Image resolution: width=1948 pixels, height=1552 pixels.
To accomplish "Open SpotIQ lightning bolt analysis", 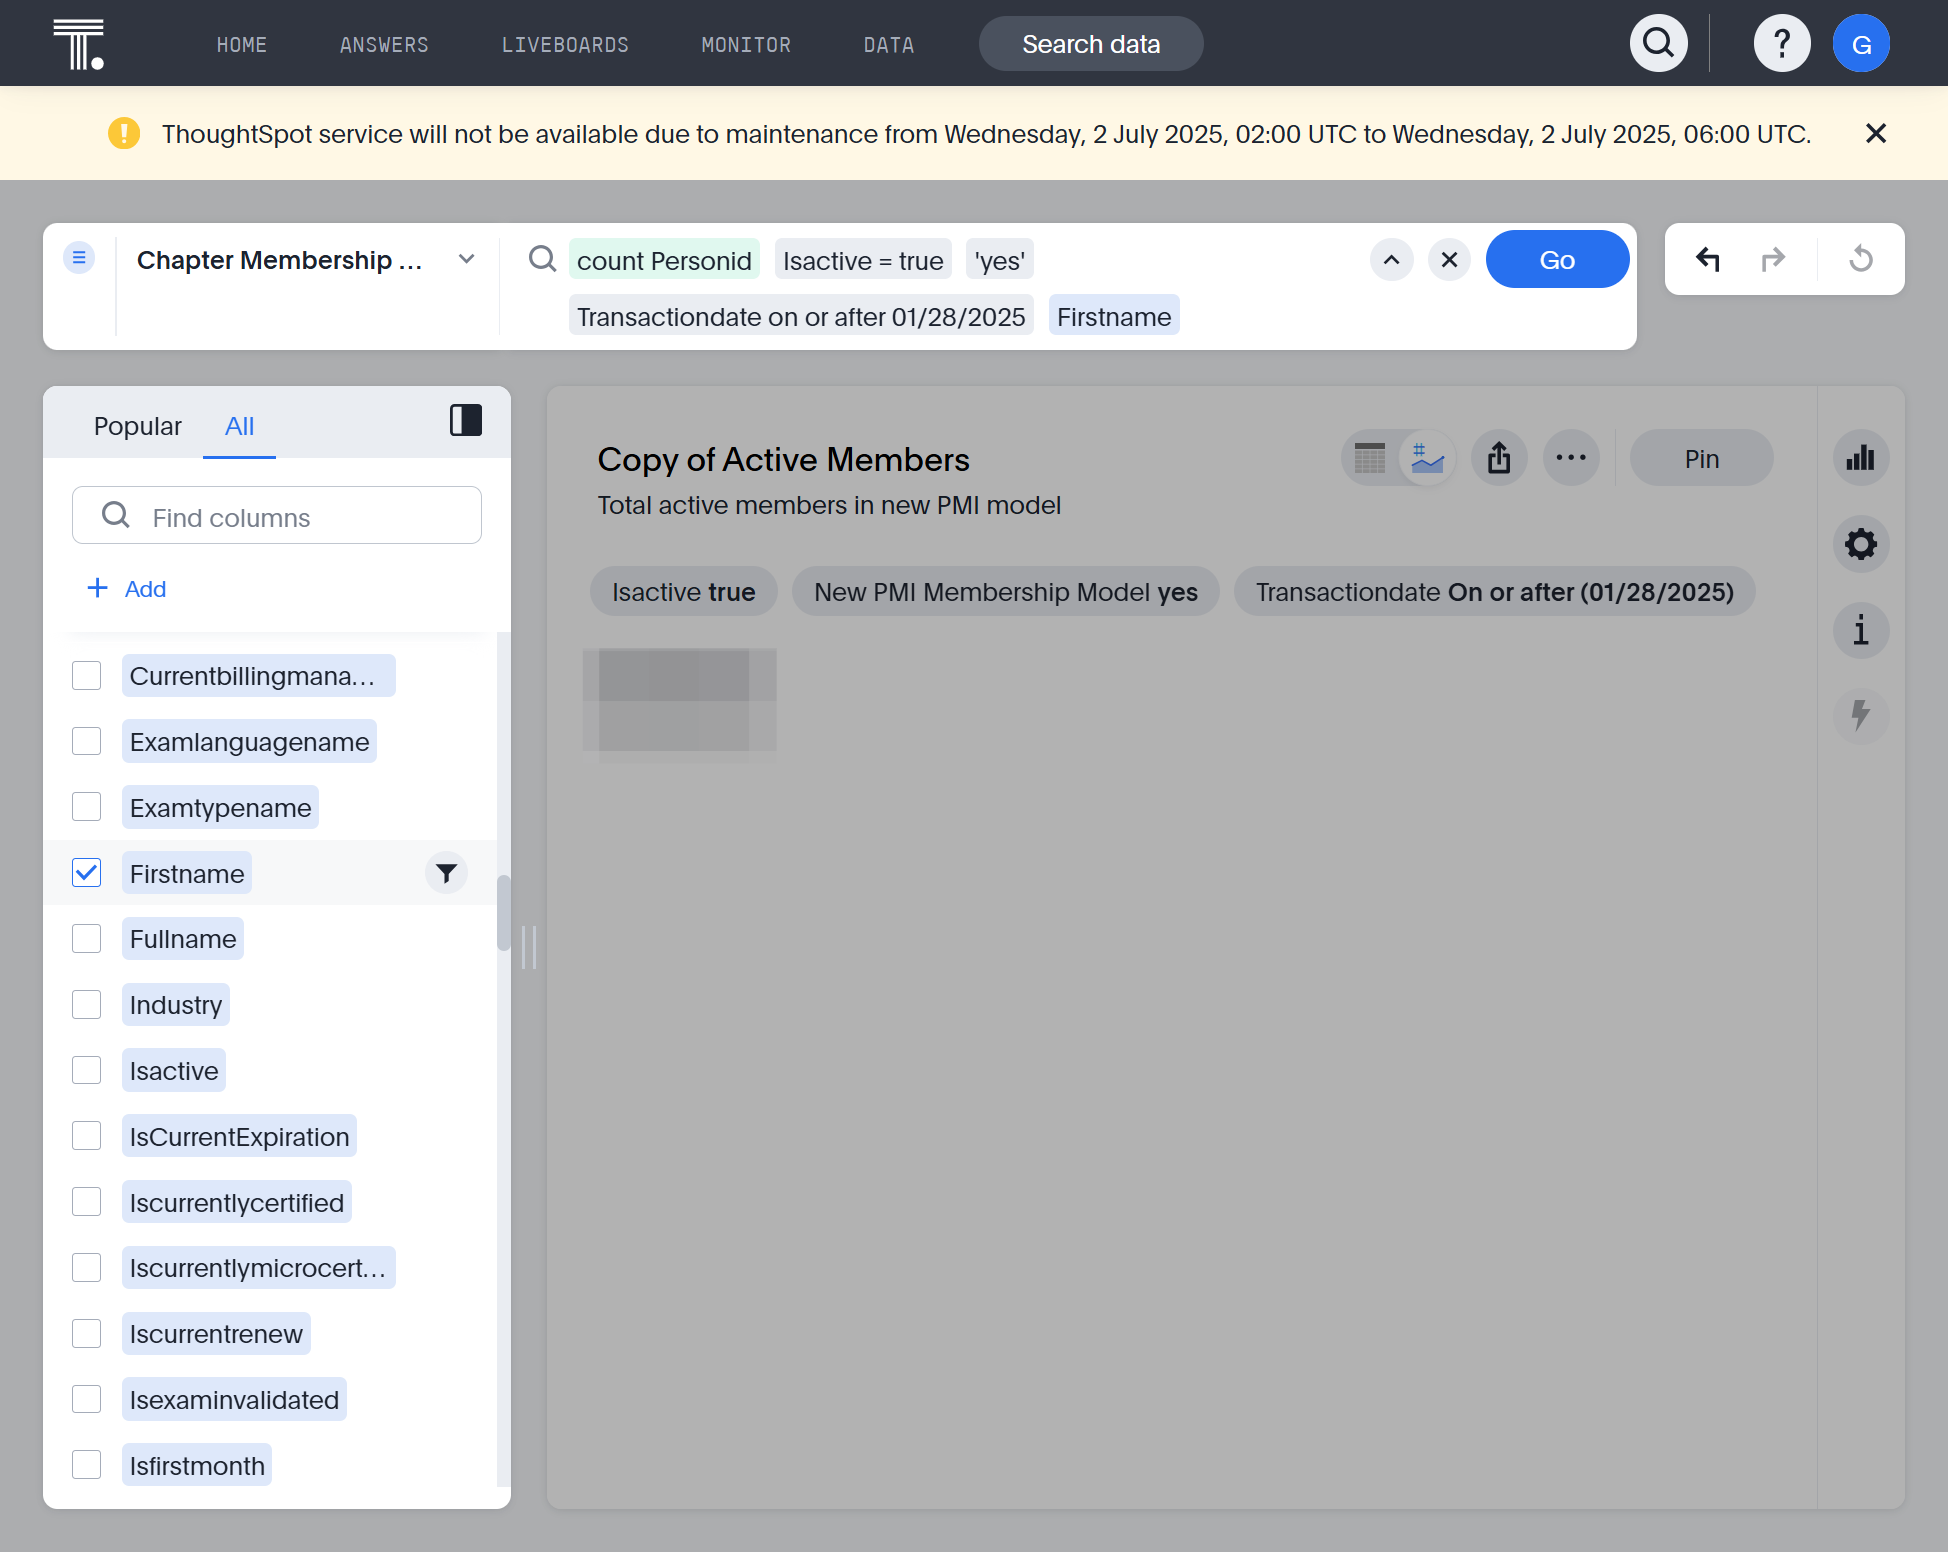I will tap(1861, 716).
